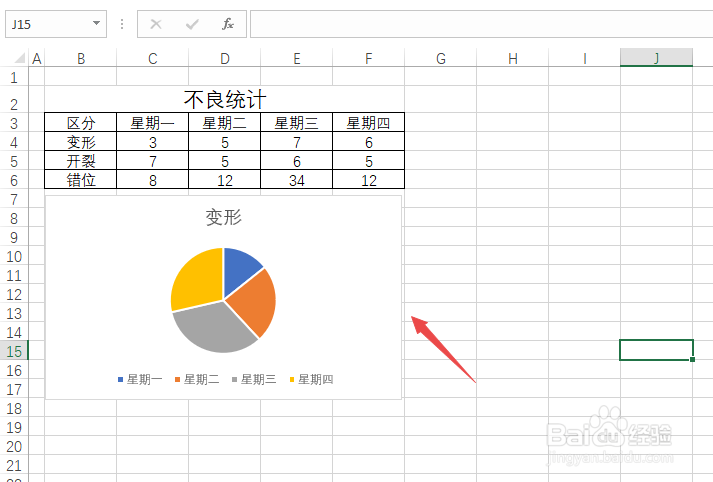Viewport: 713px width, 482px height.
Task: Select row 6 header
Action: pos(14,180)
